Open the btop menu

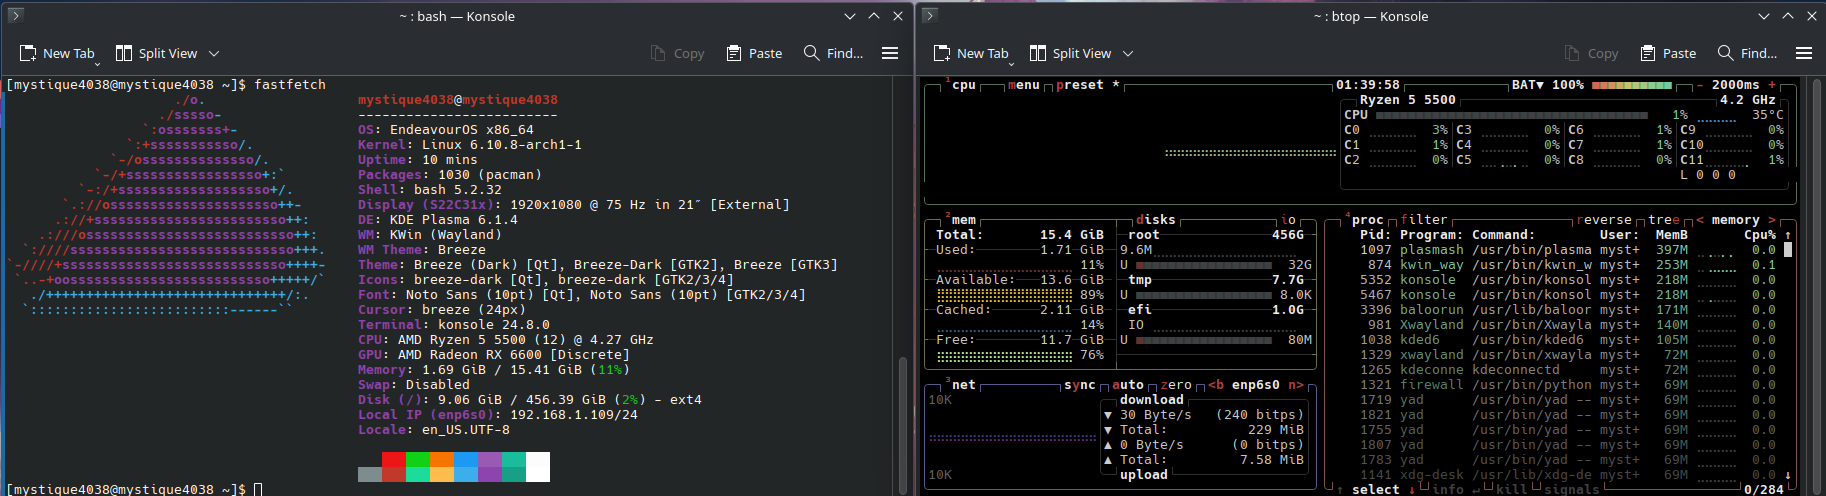pos(1024,85)
